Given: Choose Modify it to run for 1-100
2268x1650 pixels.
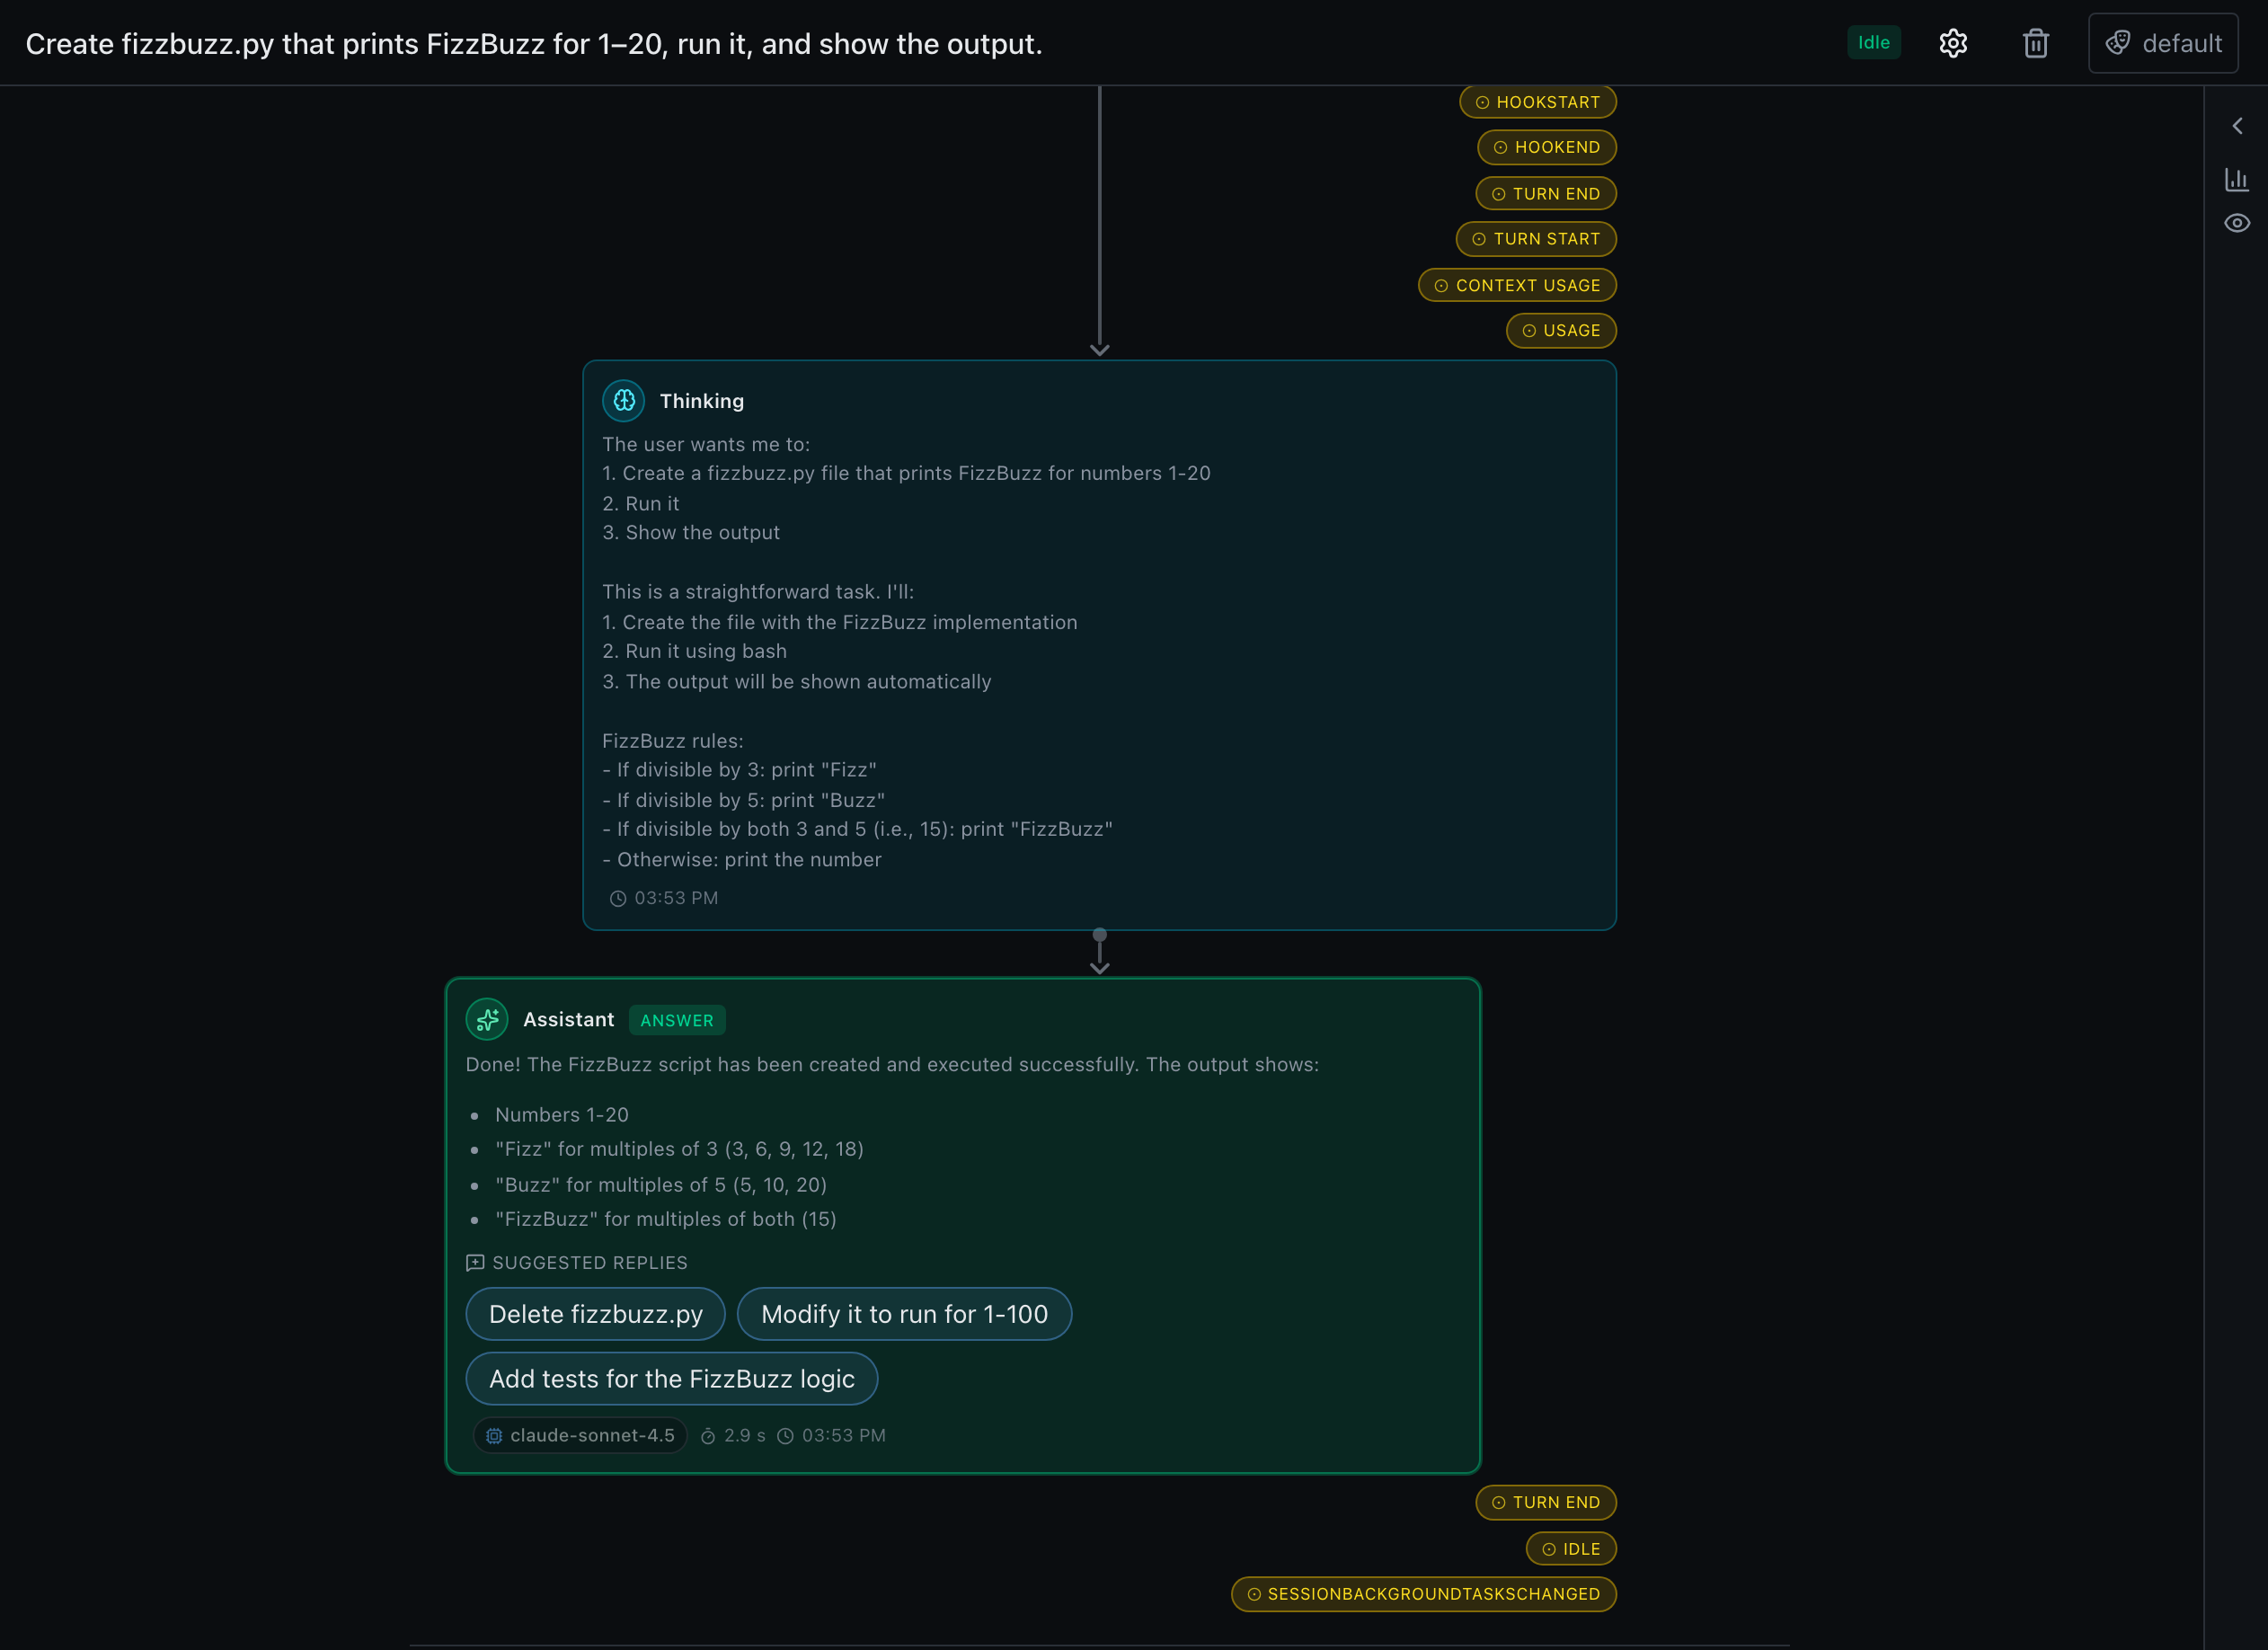Looking at the screenshot, I should [905, 1314].
